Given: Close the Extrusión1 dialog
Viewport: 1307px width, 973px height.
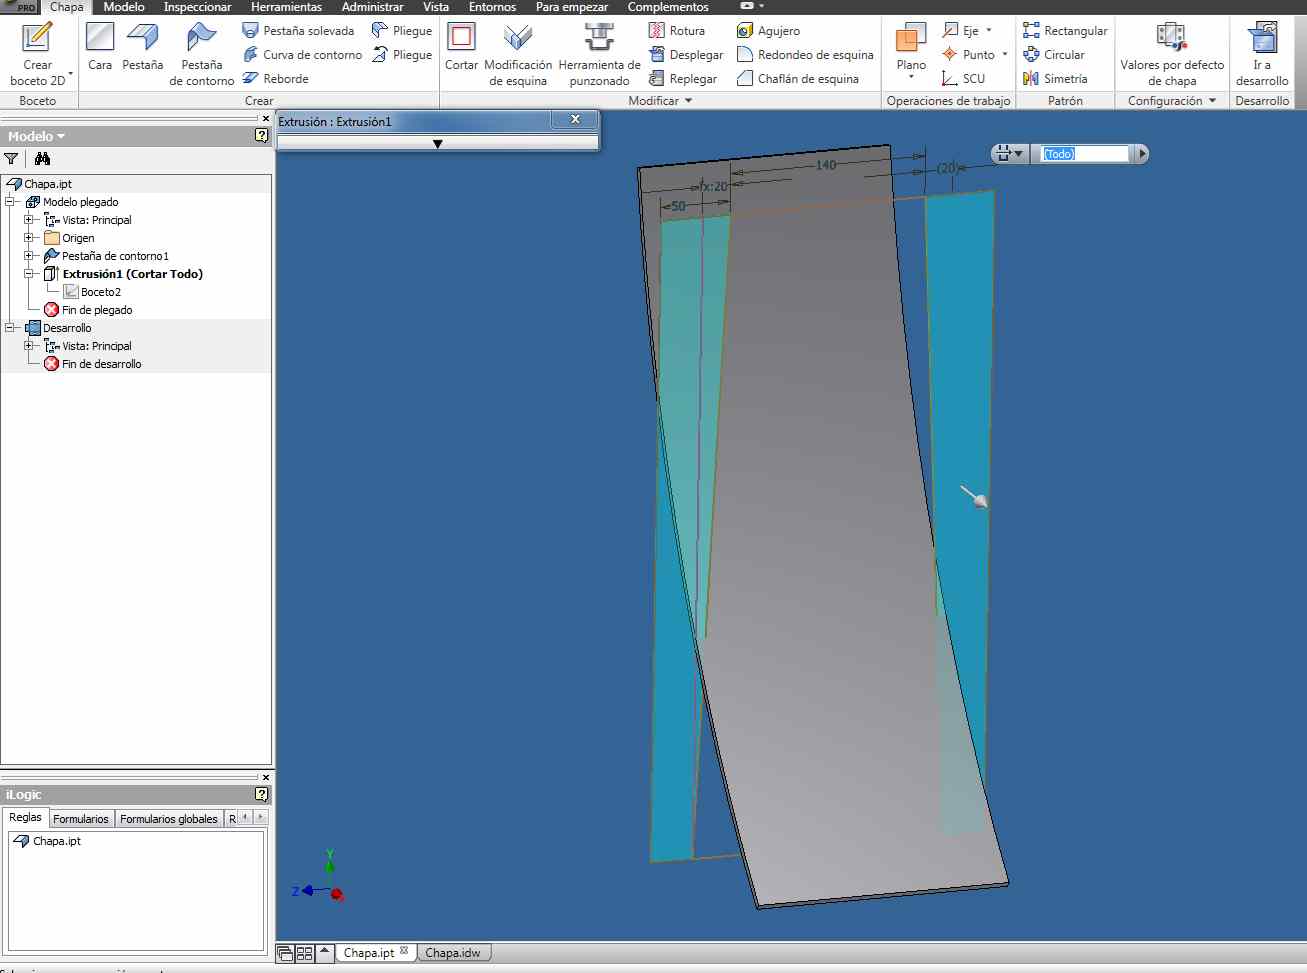Looking at the screenshot, I should click(575, 119).
